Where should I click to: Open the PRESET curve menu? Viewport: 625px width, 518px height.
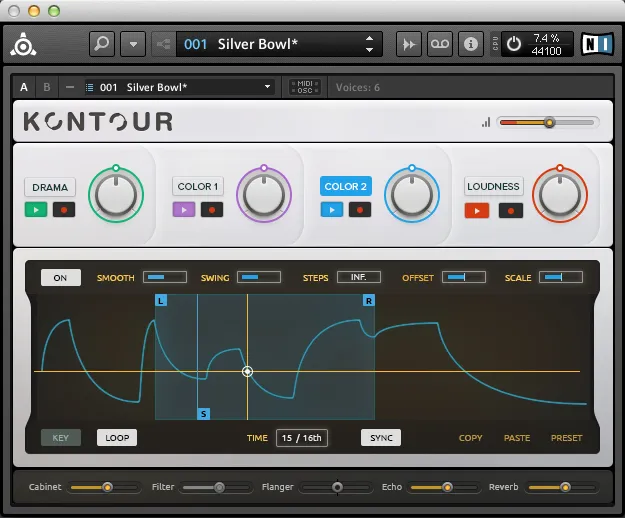(566, 438)
